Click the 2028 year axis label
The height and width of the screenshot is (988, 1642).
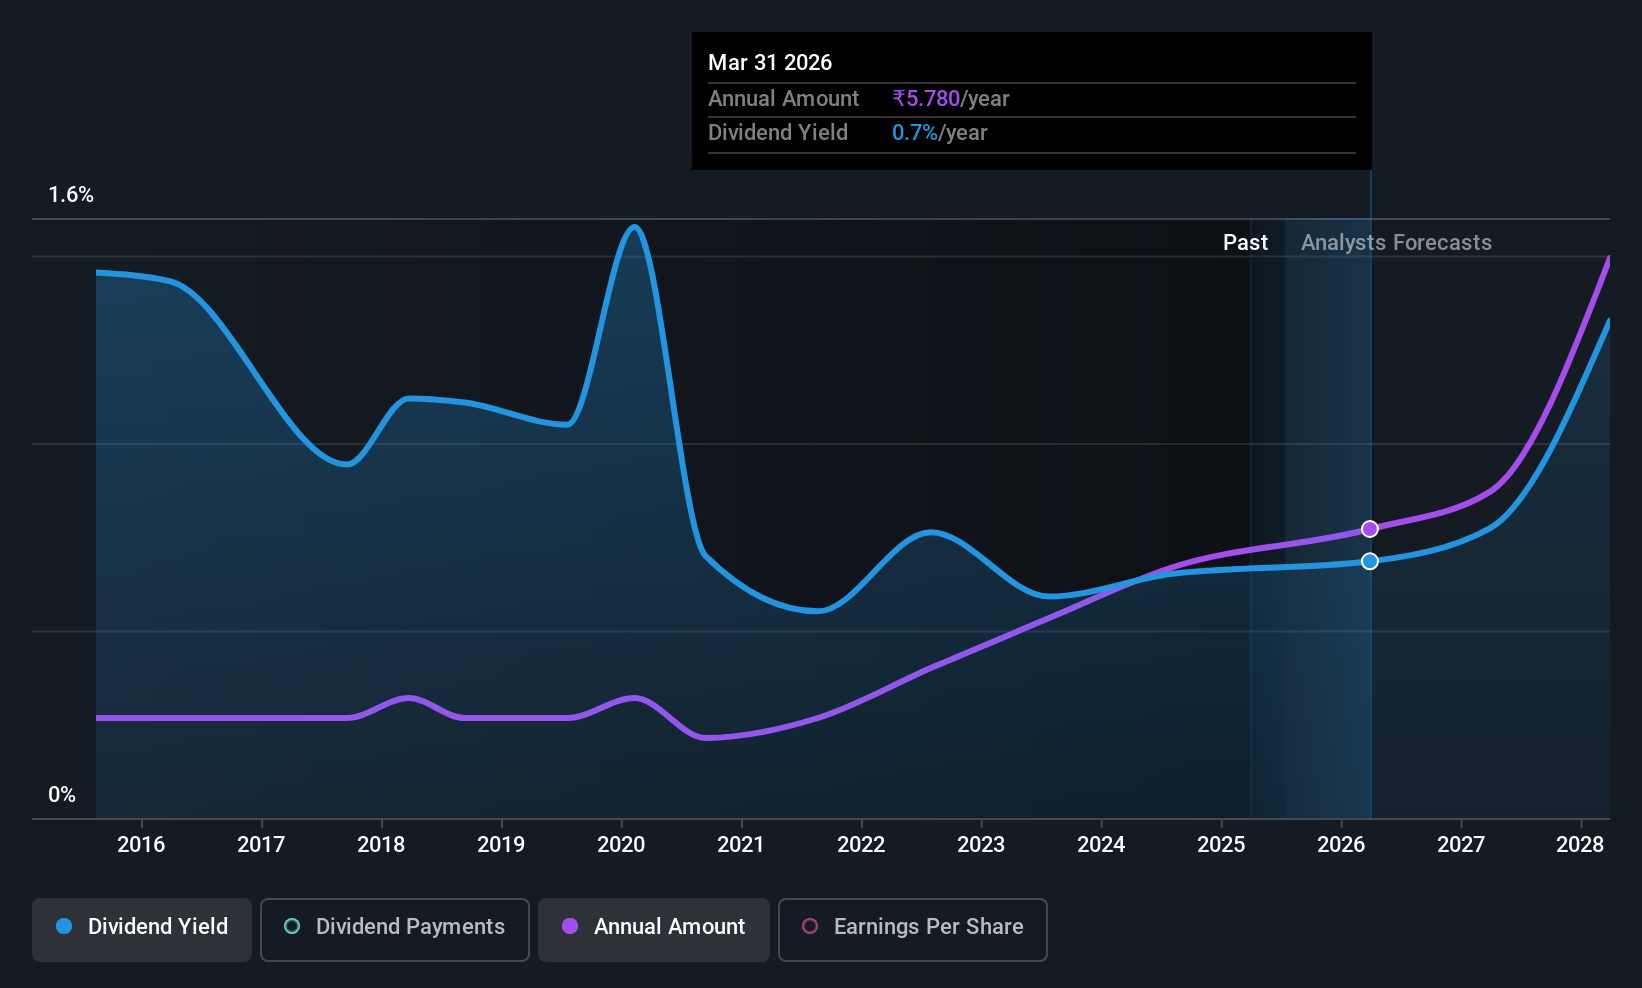[1580, 844]
